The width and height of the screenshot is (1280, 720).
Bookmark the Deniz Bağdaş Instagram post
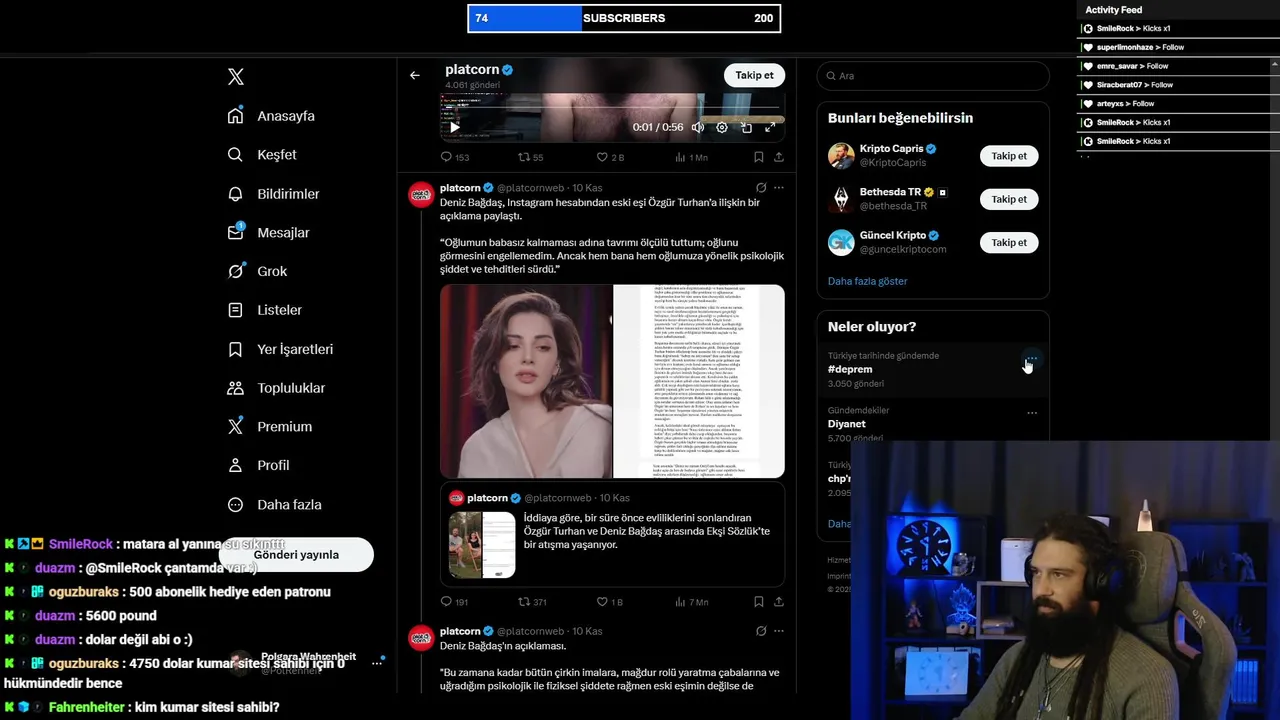[x=758, y=602]
